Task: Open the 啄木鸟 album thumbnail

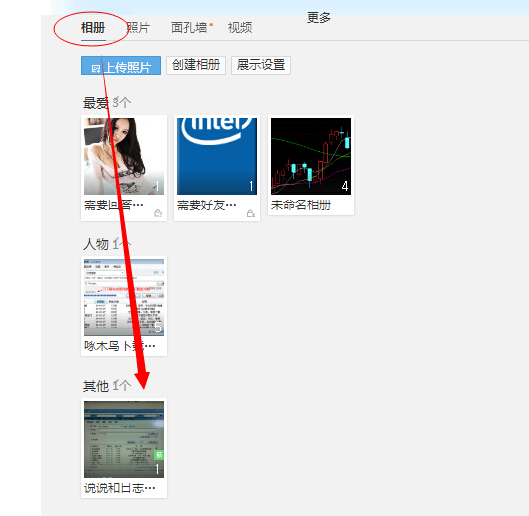Action: [x=124, y=297]
